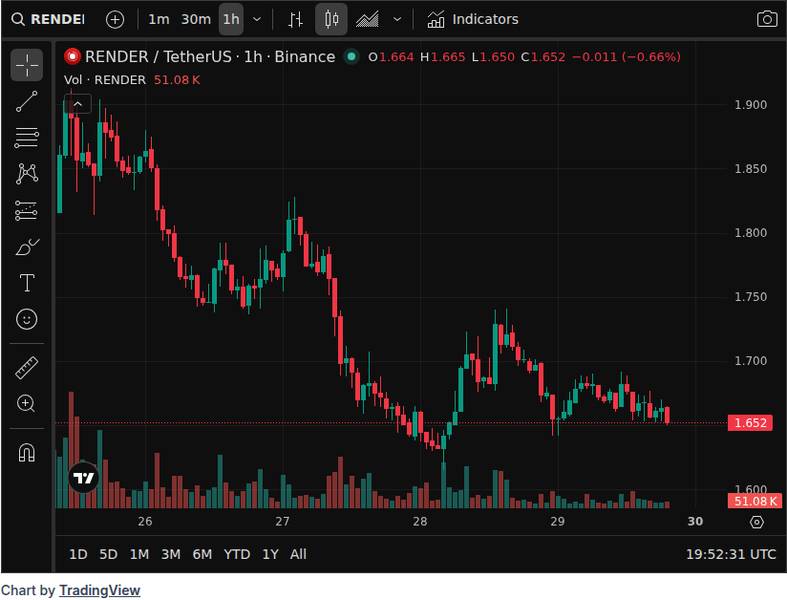Select the trend line tool
The width and height of the screenshot is (787, 600).
click(x=27, y=101)
